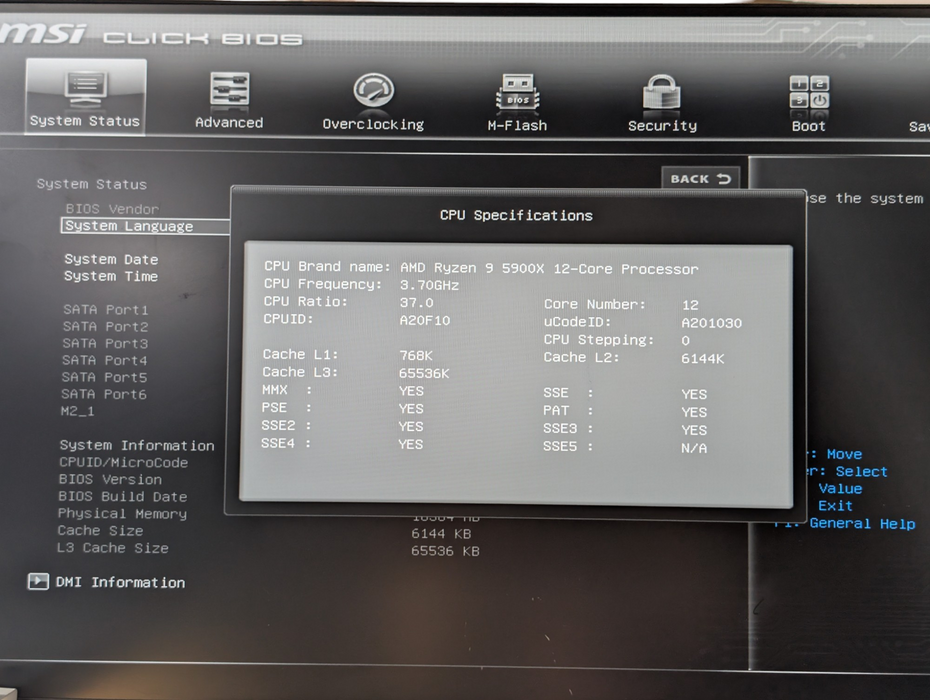930x700 pixels.
Task: Switch to the Boot tab label
Action: tap(808, 126)
